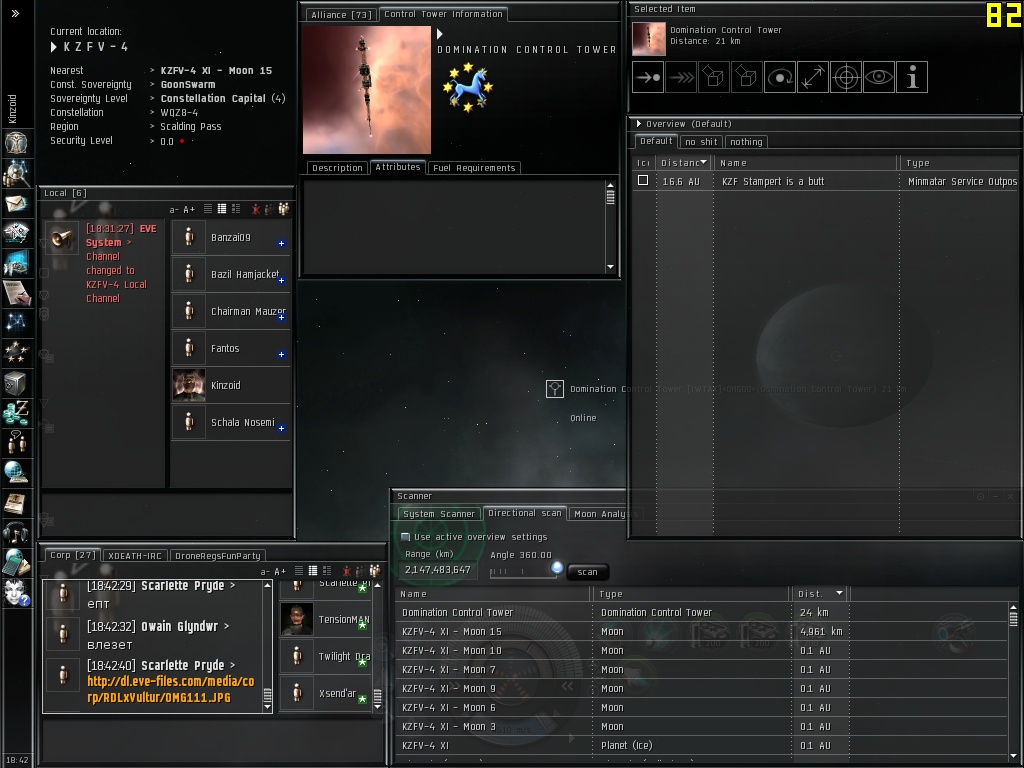Toggle Use active overview settings checkbox
This screenshot has width=1024, height=768.
406,537
